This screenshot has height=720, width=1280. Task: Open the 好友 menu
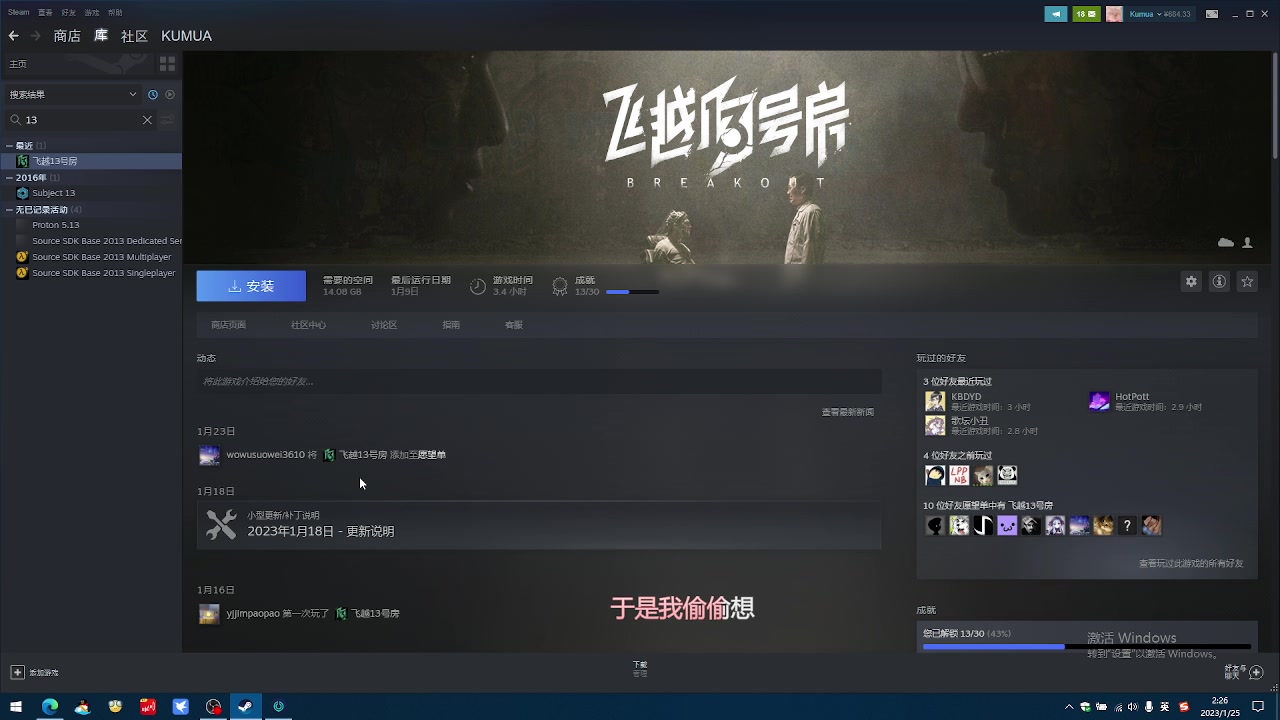click(68, 12)
